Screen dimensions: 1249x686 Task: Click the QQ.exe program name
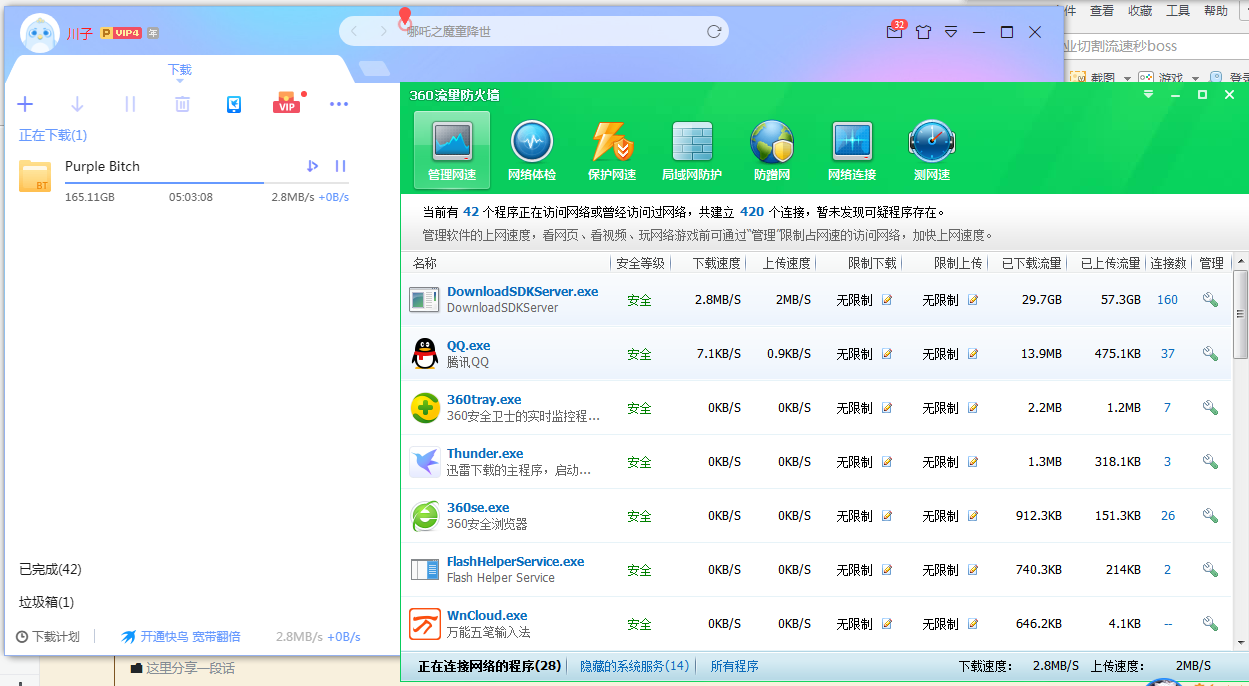tap(468, 346)
